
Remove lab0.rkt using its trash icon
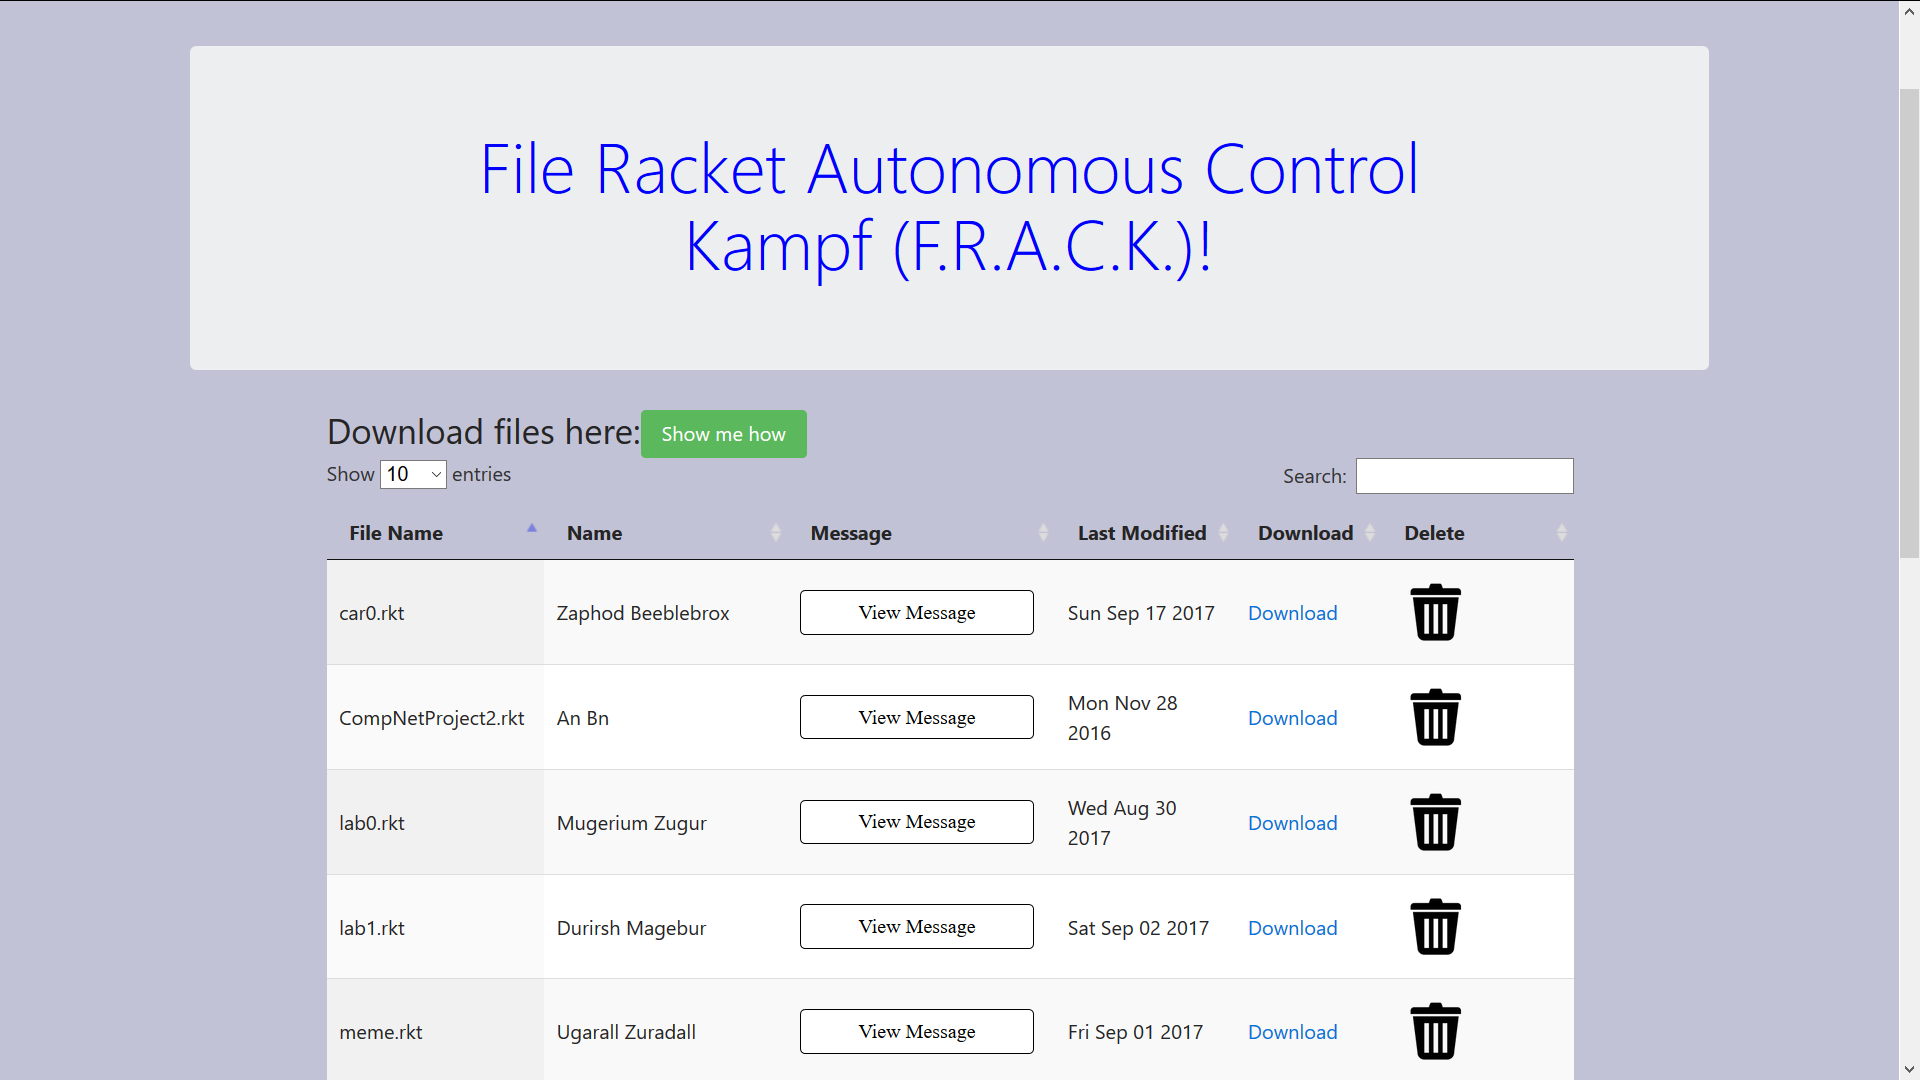point(1435,823)
